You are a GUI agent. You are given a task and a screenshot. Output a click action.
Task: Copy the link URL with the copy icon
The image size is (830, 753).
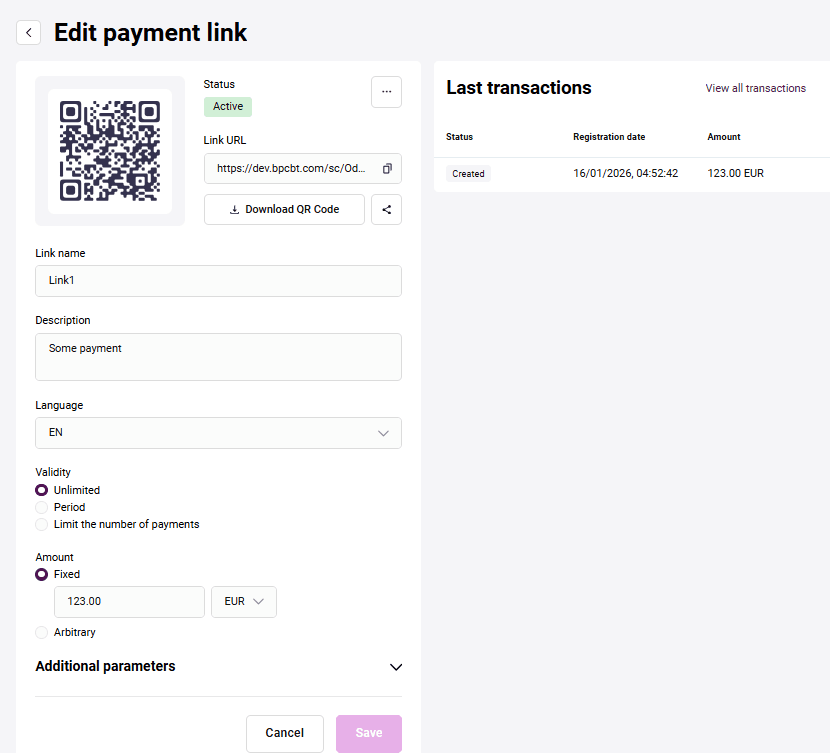click(x=387, y=169)
